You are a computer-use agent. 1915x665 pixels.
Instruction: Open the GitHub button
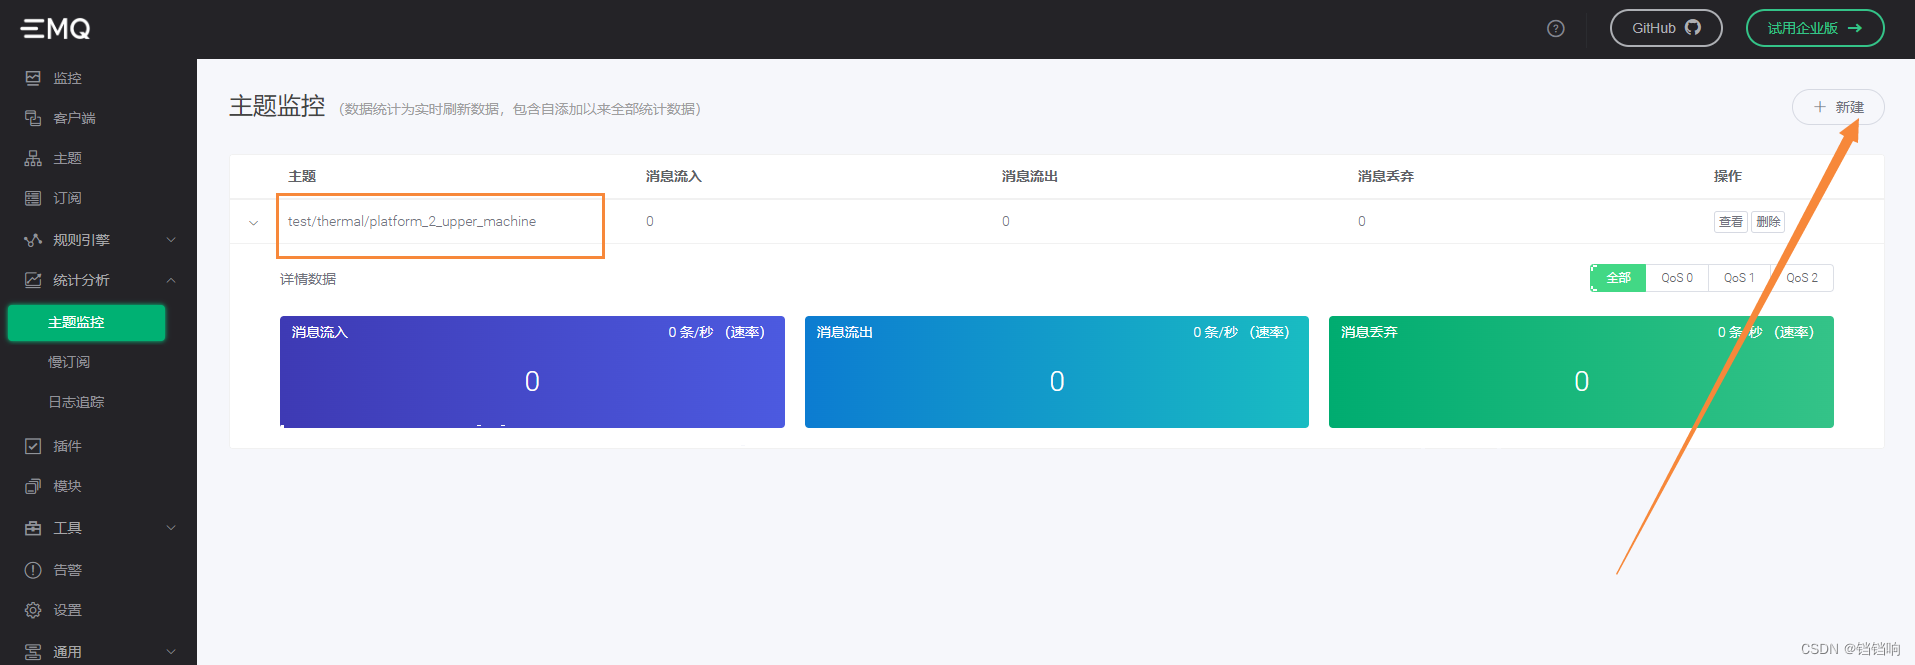click(1666, 28)
